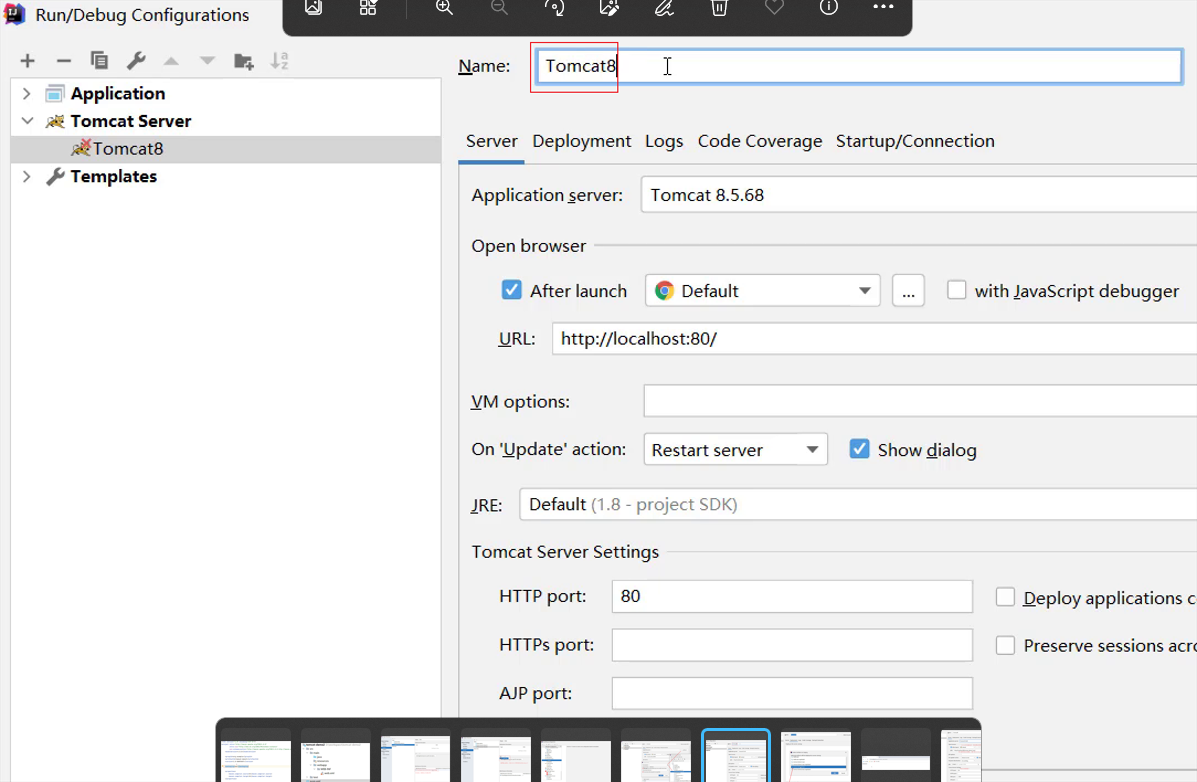1197x782 pixels.
Task: Check the Preserve sessions checkbox
Action: [1005, 645]
